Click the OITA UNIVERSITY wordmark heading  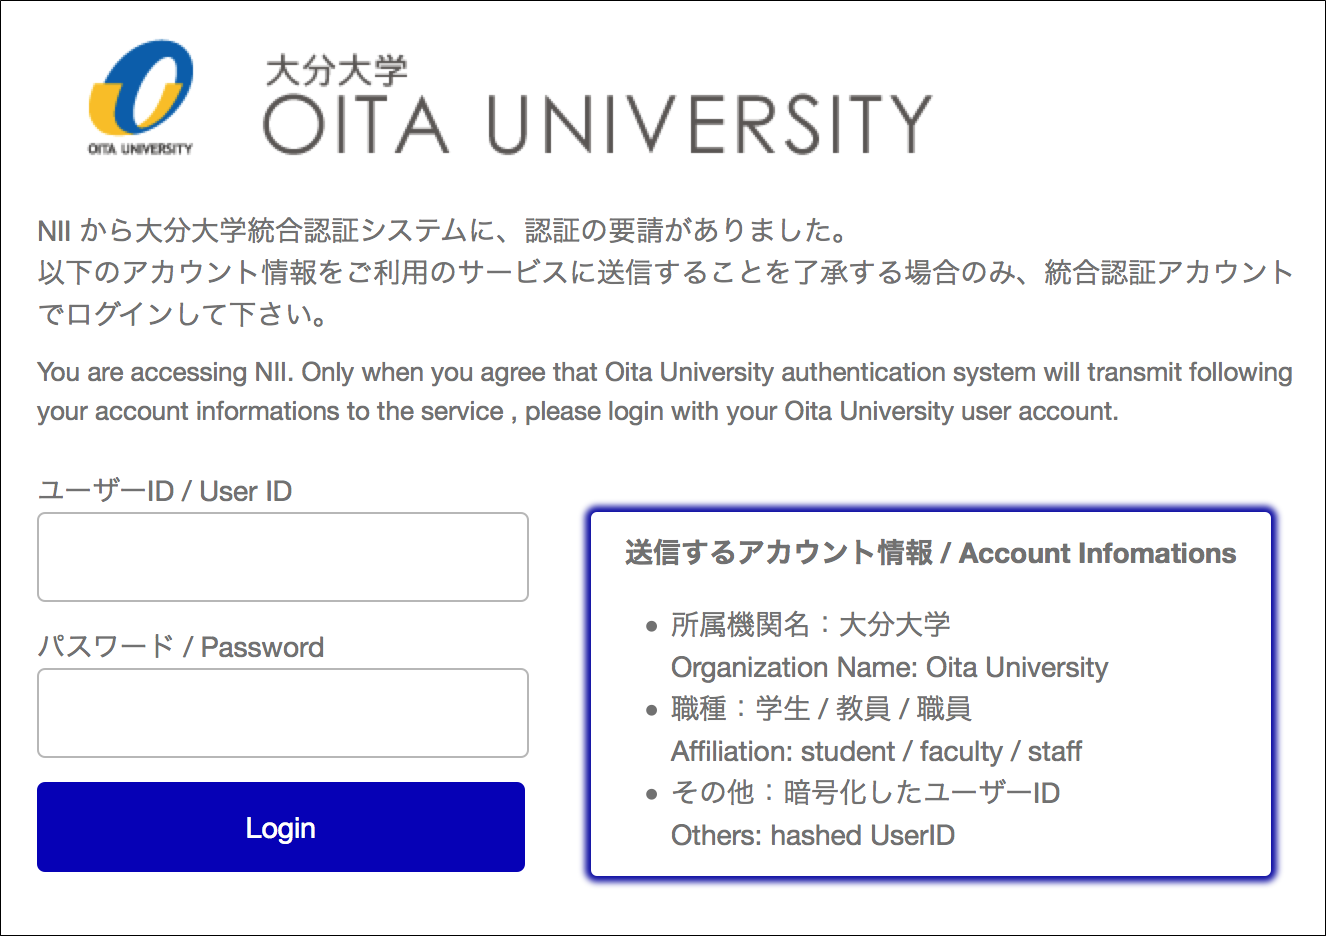coord(597,124)
